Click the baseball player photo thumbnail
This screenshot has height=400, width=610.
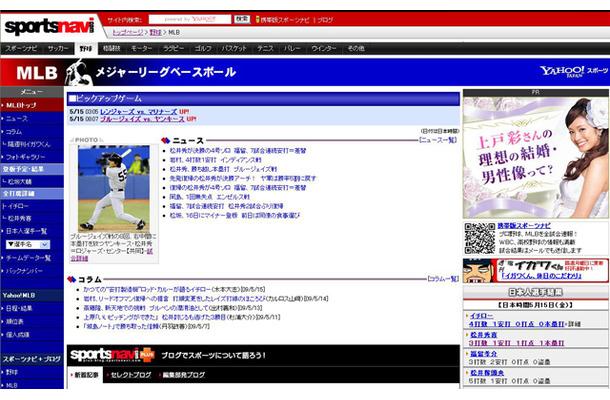coord(114,188)
